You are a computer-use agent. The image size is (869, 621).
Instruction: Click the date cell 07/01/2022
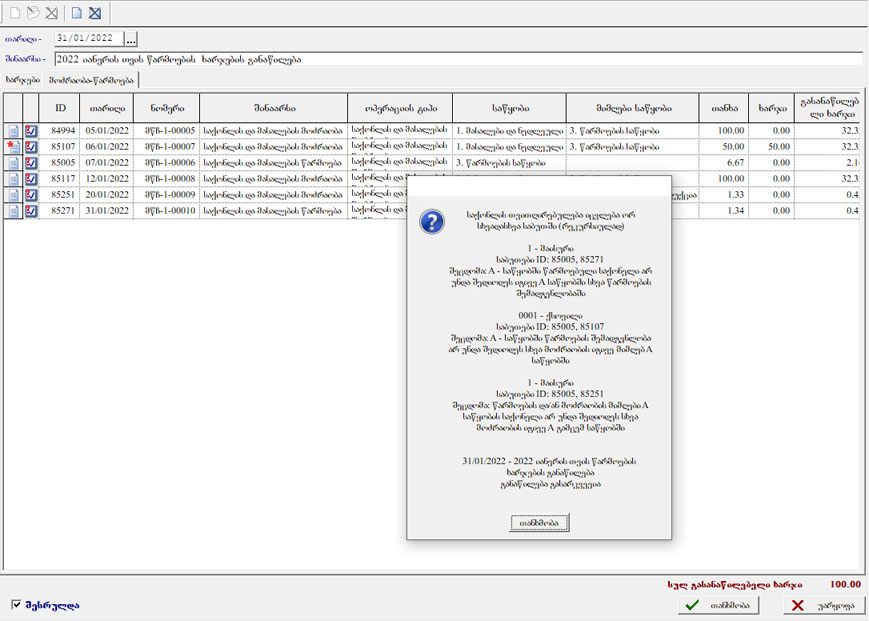point(106,163)
